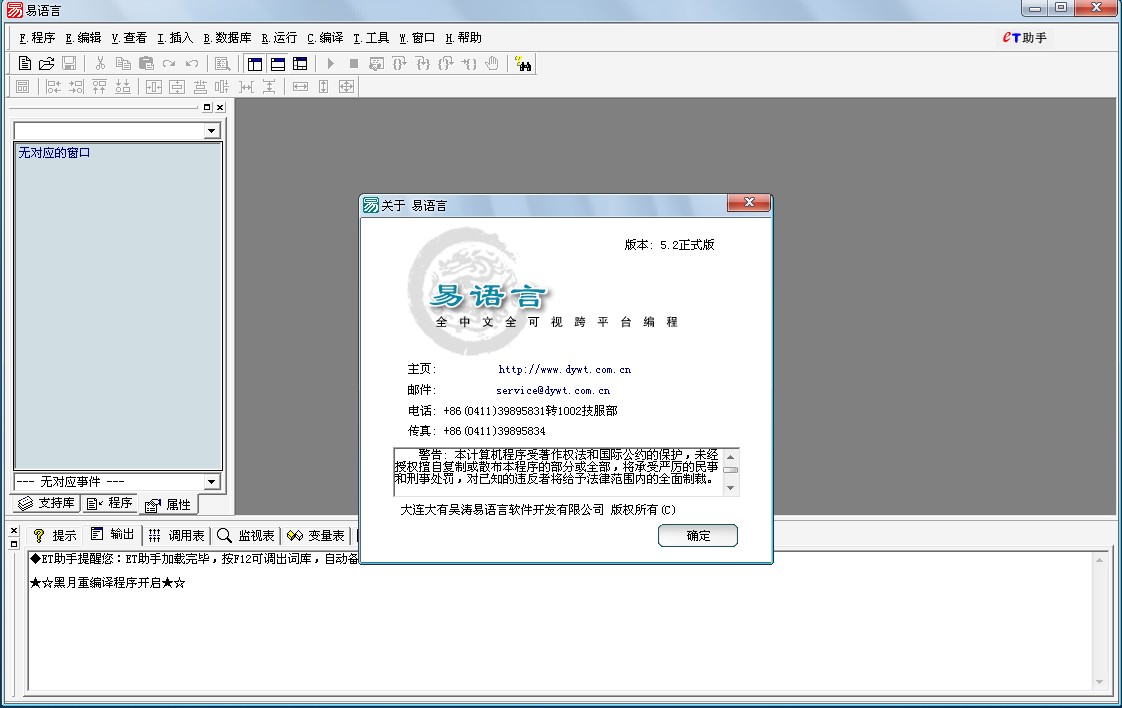
Task: Click the Open folder toolbar icon
Action: pos(47,64)
